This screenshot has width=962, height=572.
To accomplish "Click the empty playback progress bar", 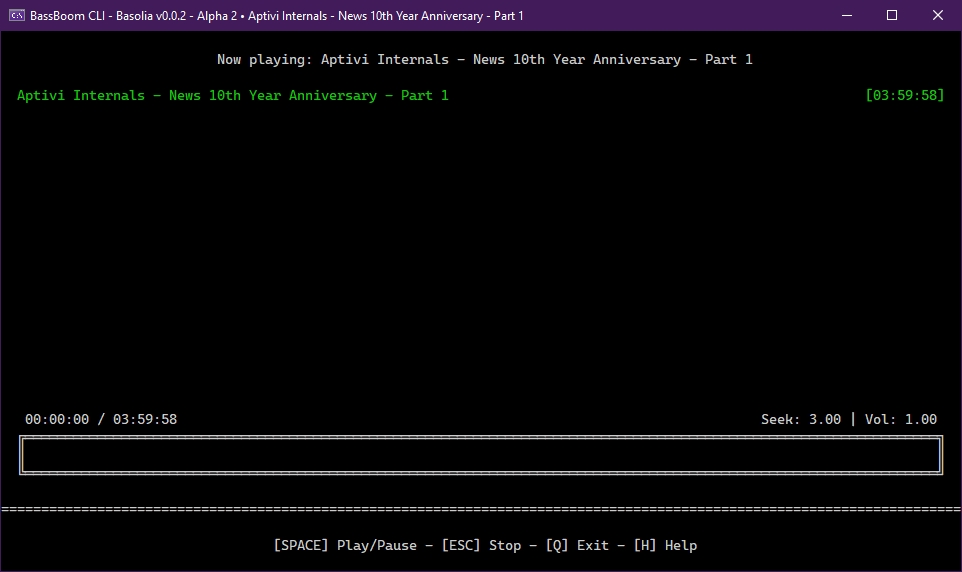I will (480, 455).
